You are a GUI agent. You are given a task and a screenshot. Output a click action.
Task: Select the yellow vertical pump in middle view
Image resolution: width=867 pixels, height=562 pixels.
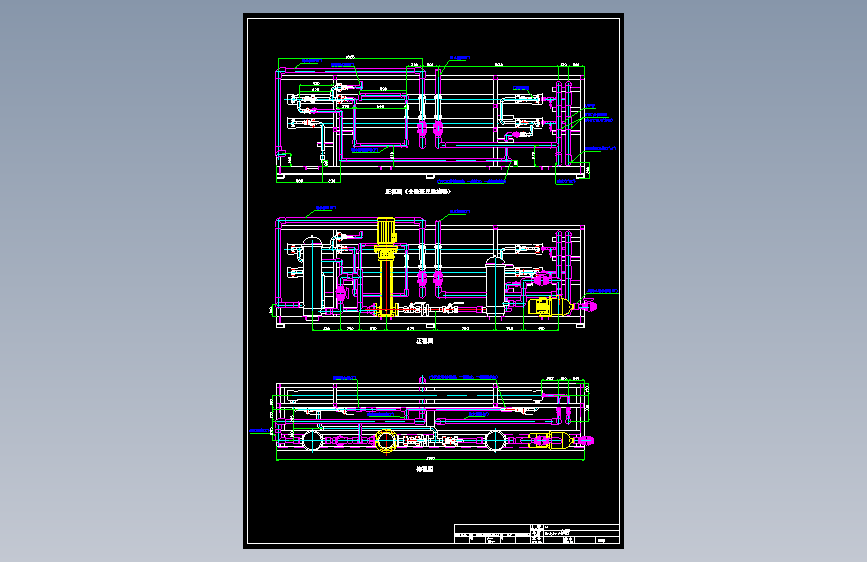385,267
